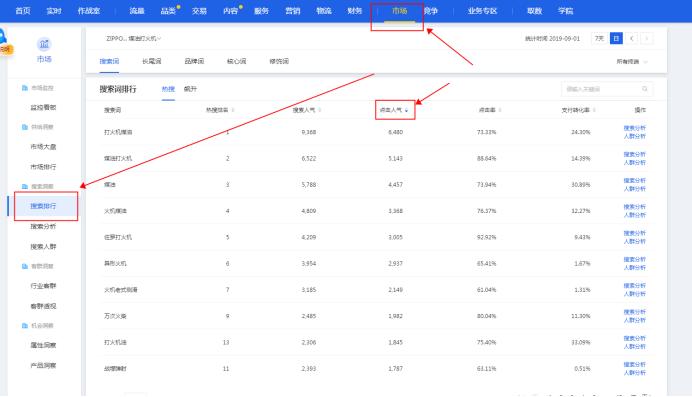Open the 作战室 top navigation item

89,11
